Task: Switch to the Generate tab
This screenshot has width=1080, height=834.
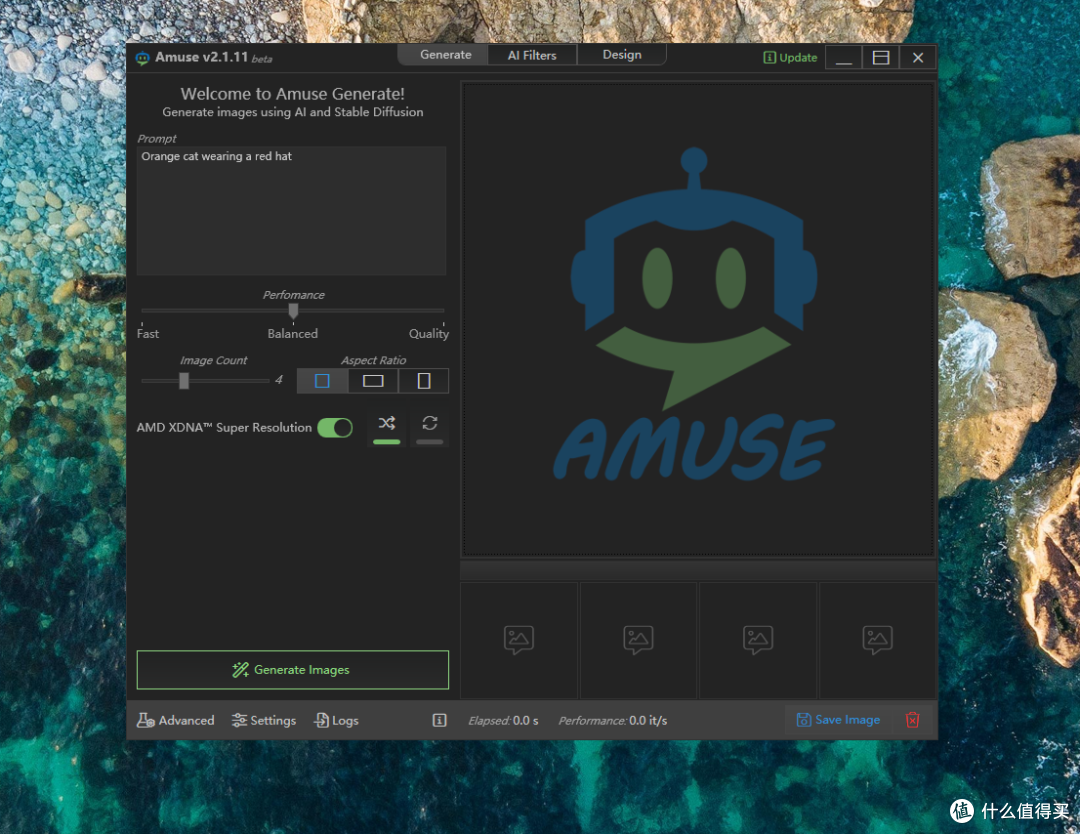Action: 445,55
